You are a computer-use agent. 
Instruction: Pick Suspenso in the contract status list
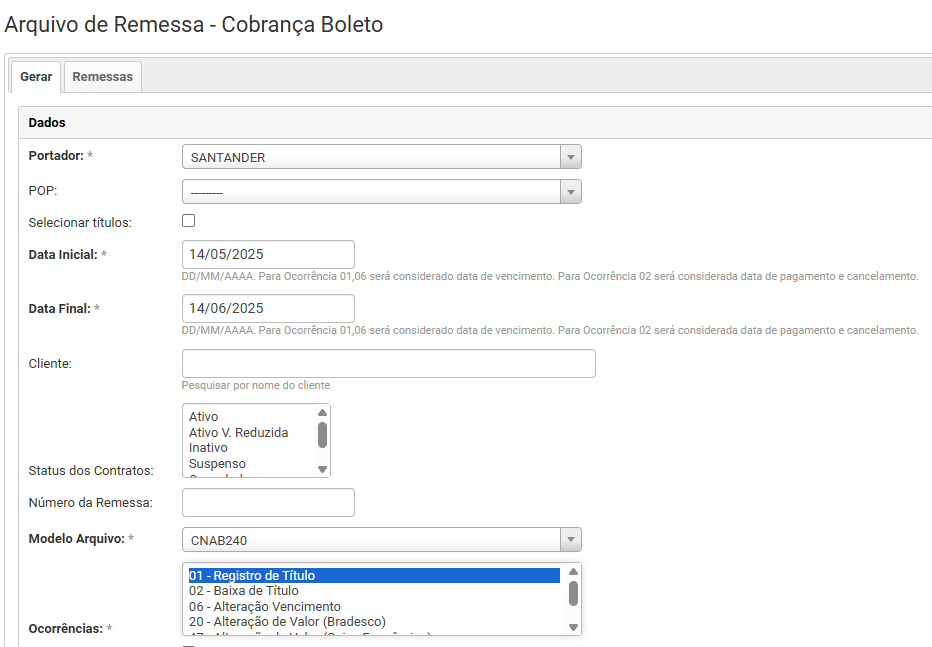pos(217,464)
